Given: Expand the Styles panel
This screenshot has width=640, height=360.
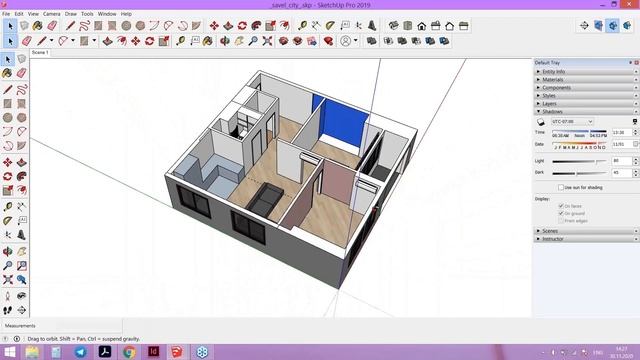Looking at the screenshot, I should 586,96.
